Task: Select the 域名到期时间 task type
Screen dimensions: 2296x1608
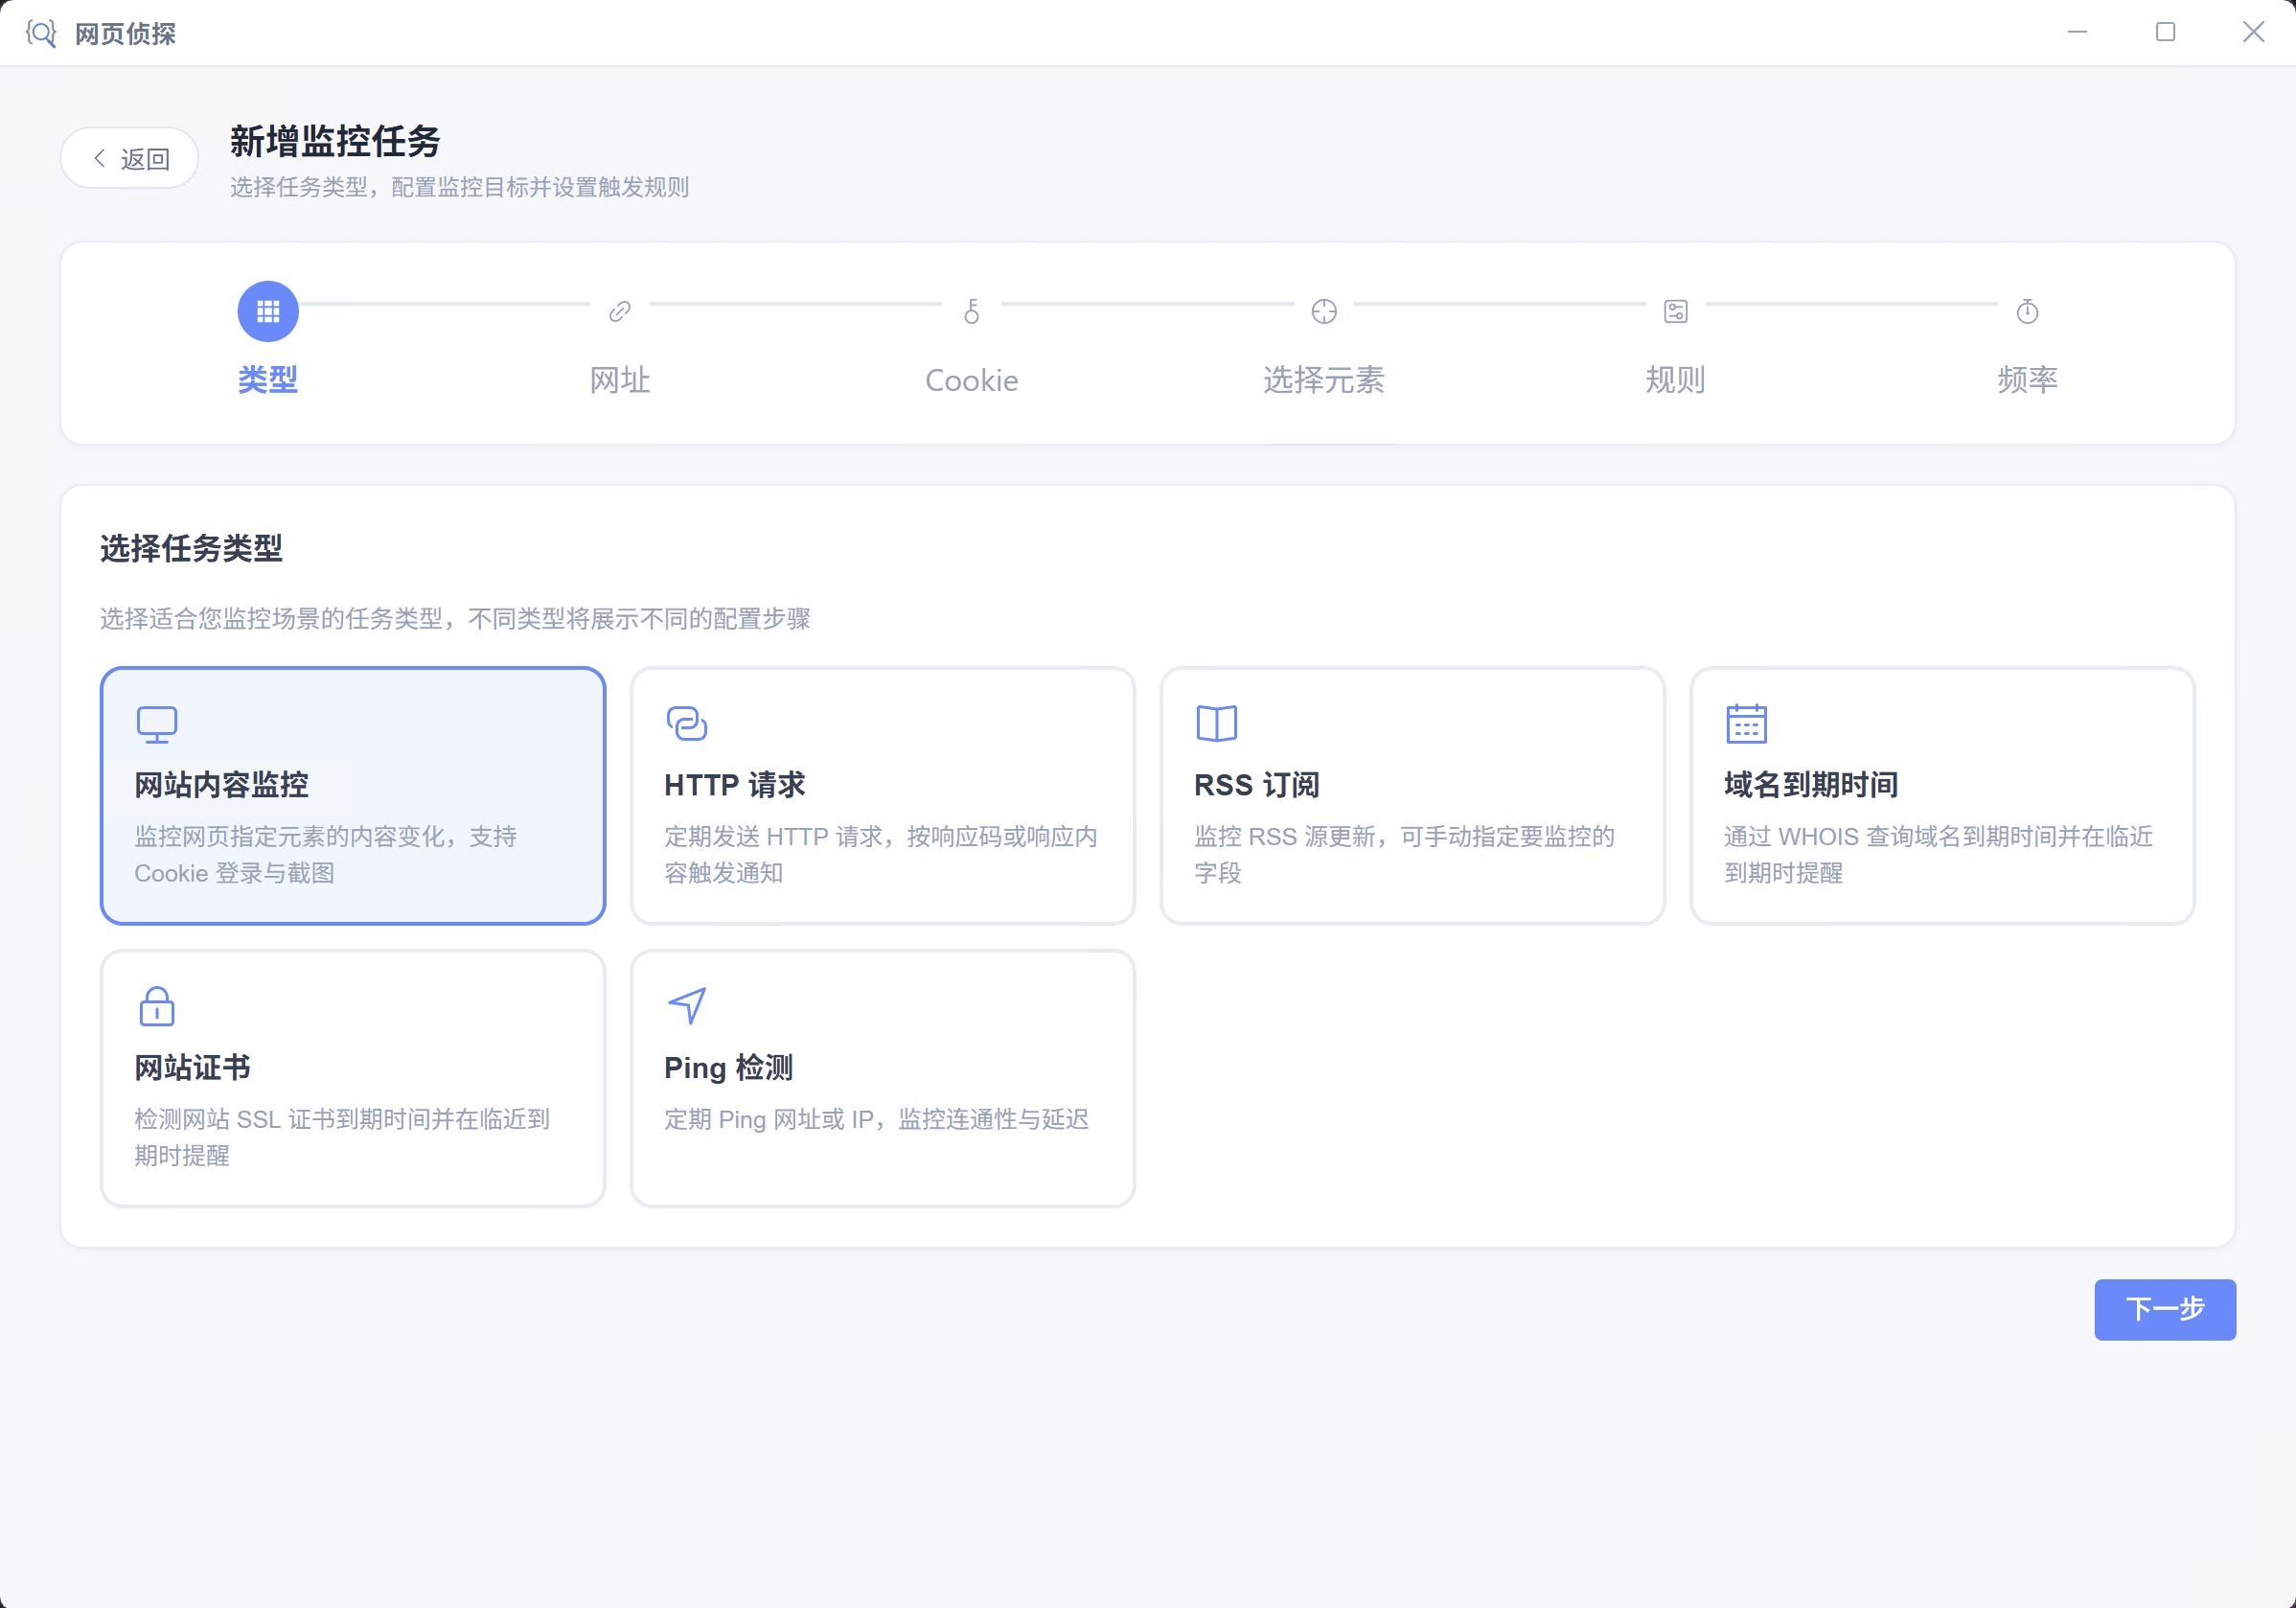Action: [x=1942, y=796]
